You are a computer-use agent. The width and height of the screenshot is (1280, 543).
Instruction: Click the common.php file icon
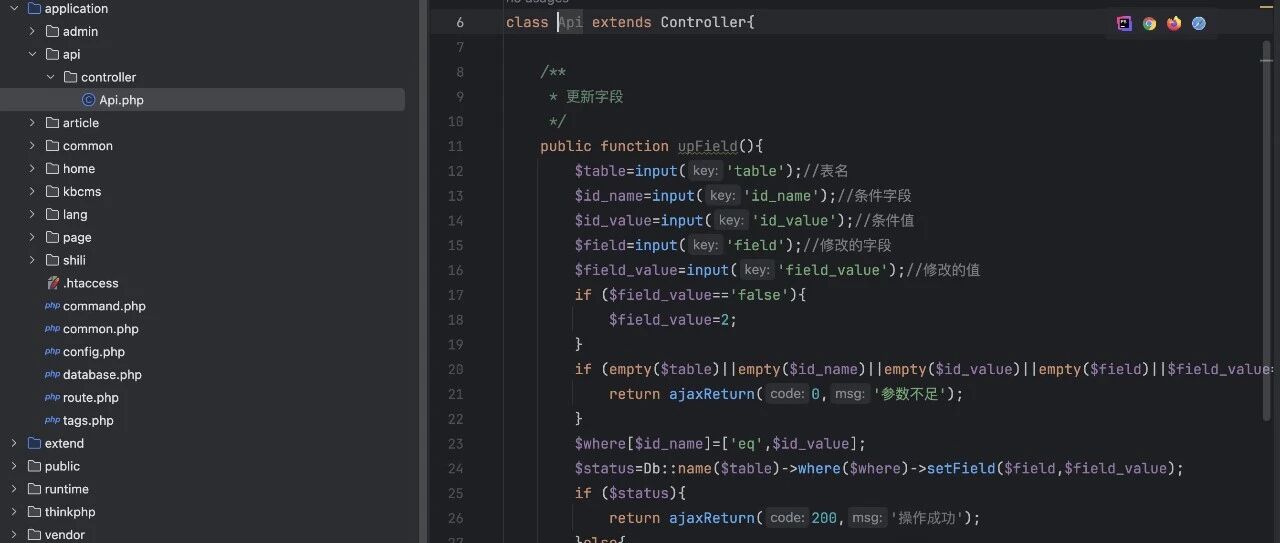pos(53,329)
